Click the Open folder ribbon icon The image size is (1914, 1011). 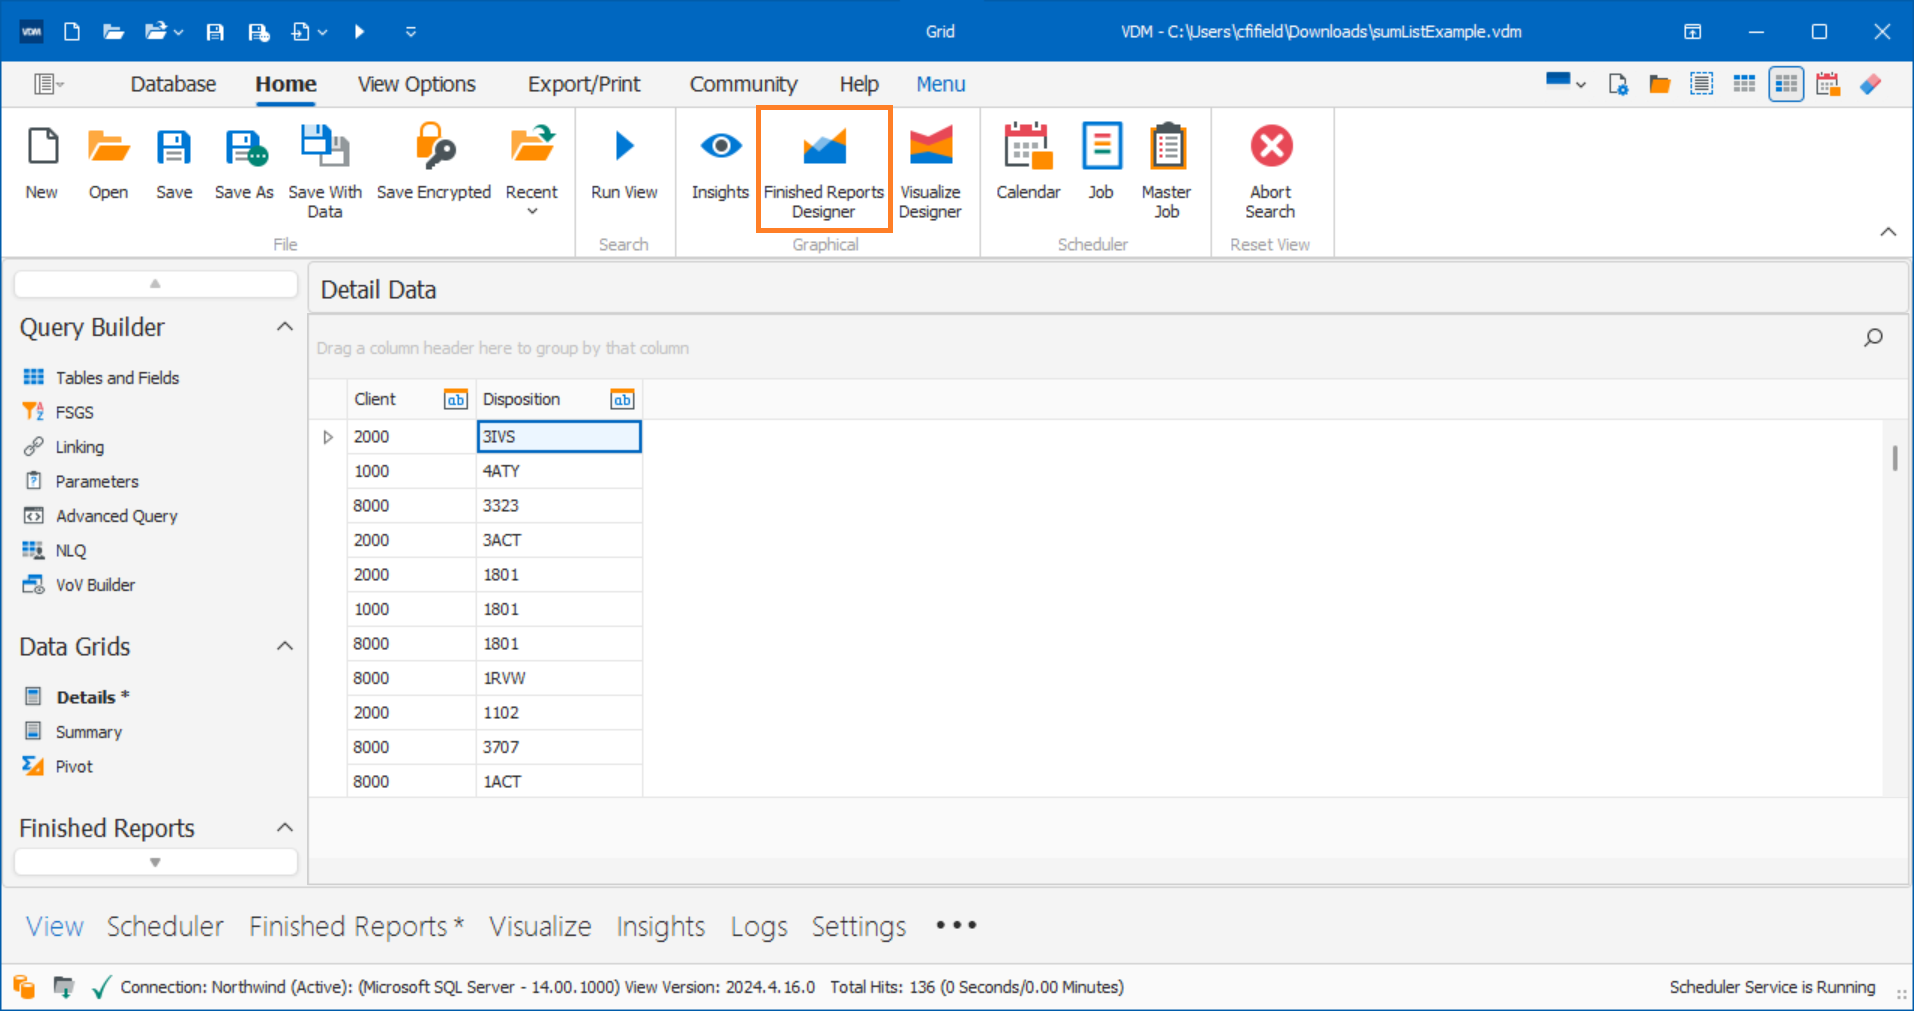[x=108, y=147]
